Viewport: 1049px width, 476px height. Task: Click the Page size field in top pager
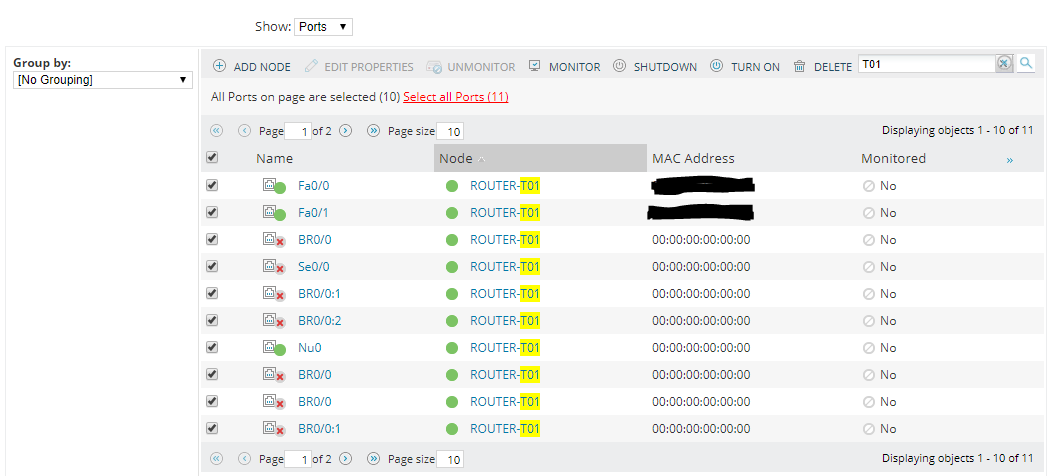(450, 131)
